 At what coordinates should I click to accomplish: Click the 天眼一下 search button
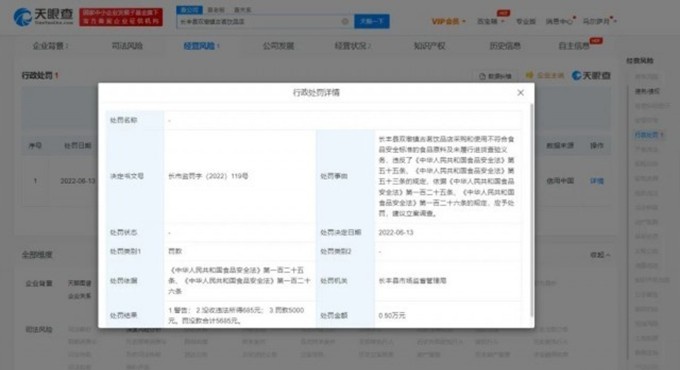[x=372, y=21]
